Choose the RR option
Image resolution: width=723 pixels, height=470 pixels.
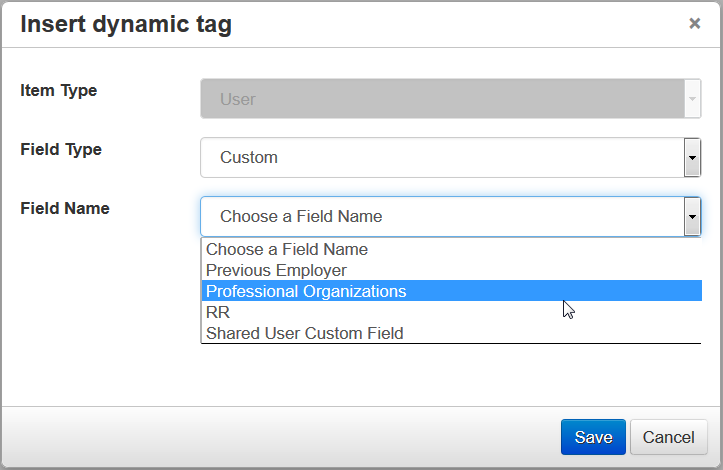click(218, 312)
